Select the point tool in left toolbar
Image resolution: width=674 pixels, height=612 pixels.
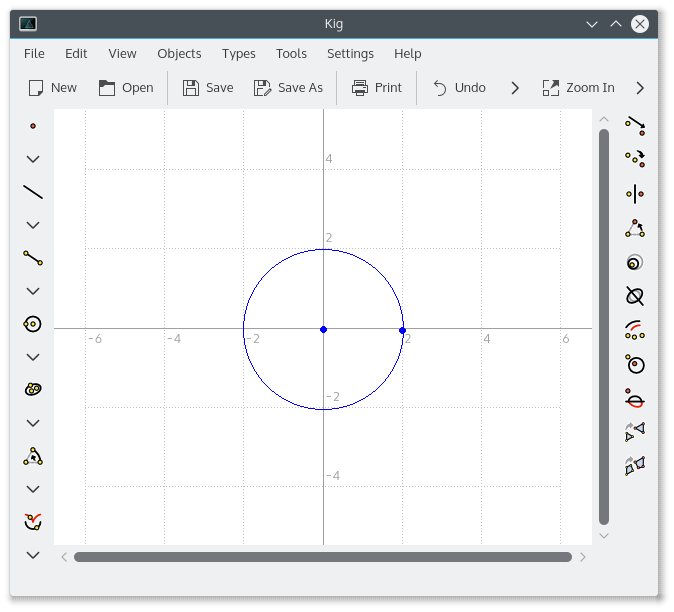pyautogui.click(x=33, y=126)
